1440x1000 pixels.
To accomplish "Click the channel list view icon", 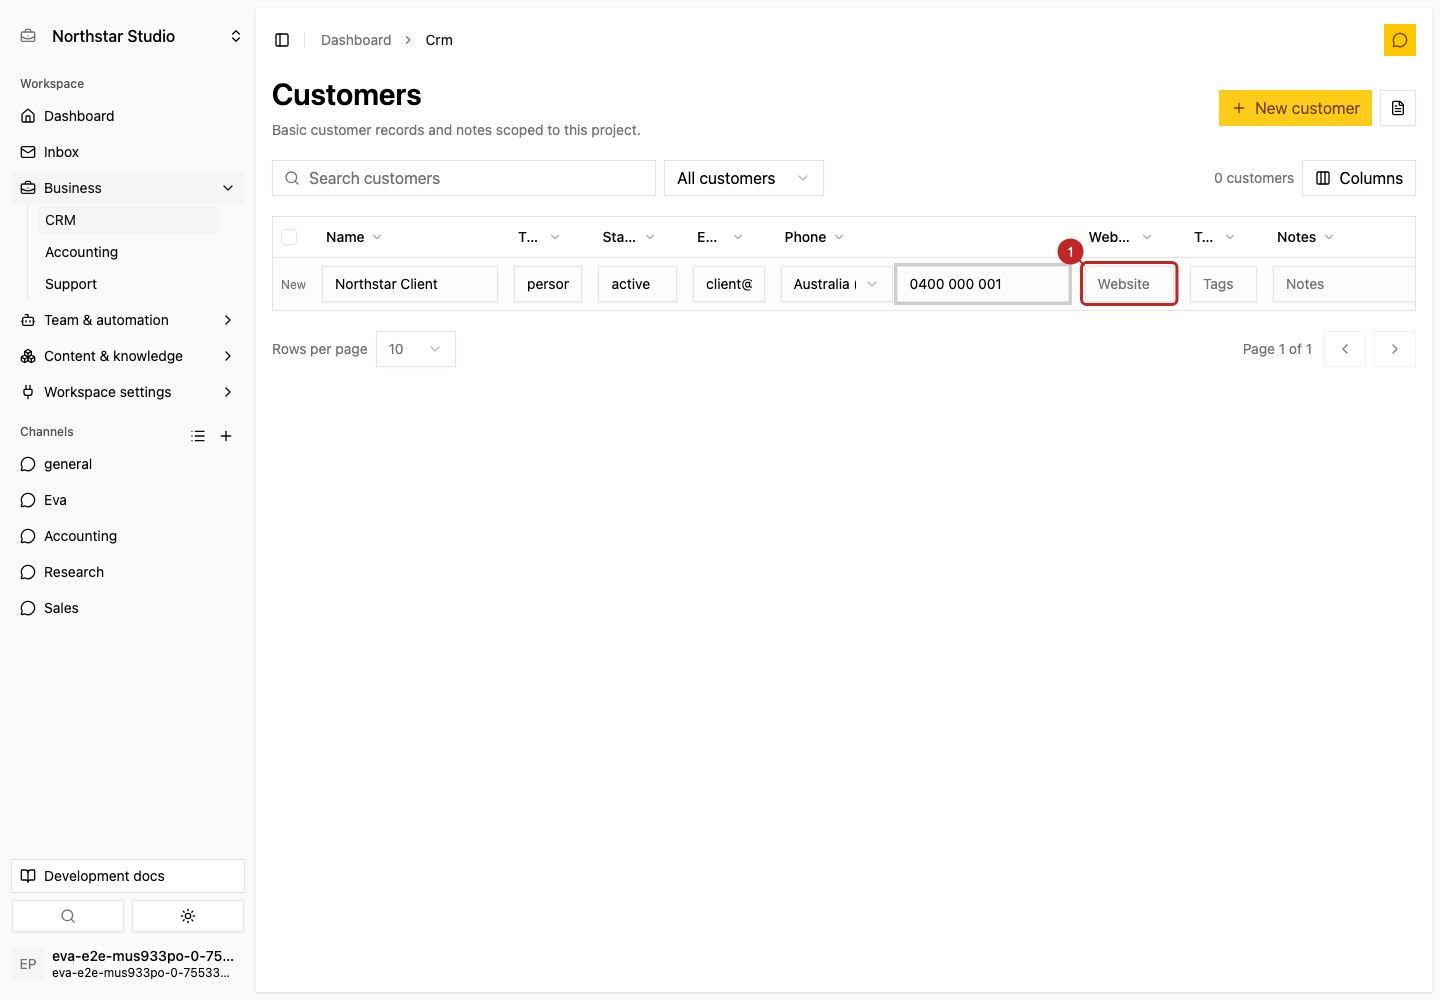I will click(x=198, y=436).
